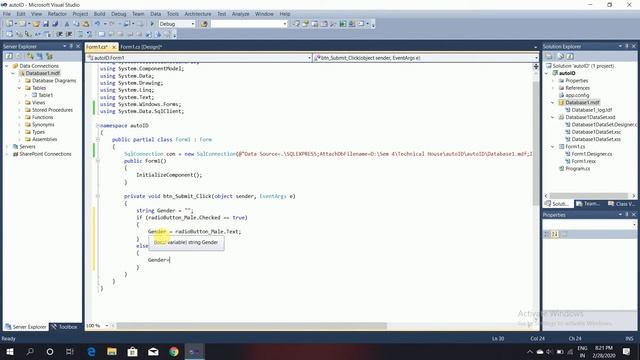
Task: Open the Debug configuration dropdown
Action: tap(193, 24)
